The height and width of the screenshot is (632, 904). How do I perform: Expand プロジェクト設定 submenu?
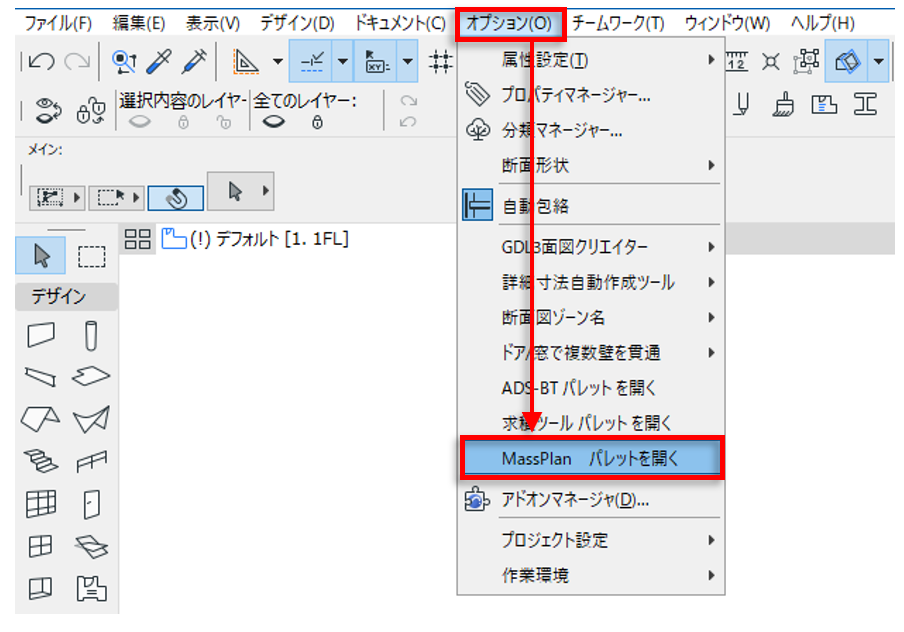click(592, 540)
